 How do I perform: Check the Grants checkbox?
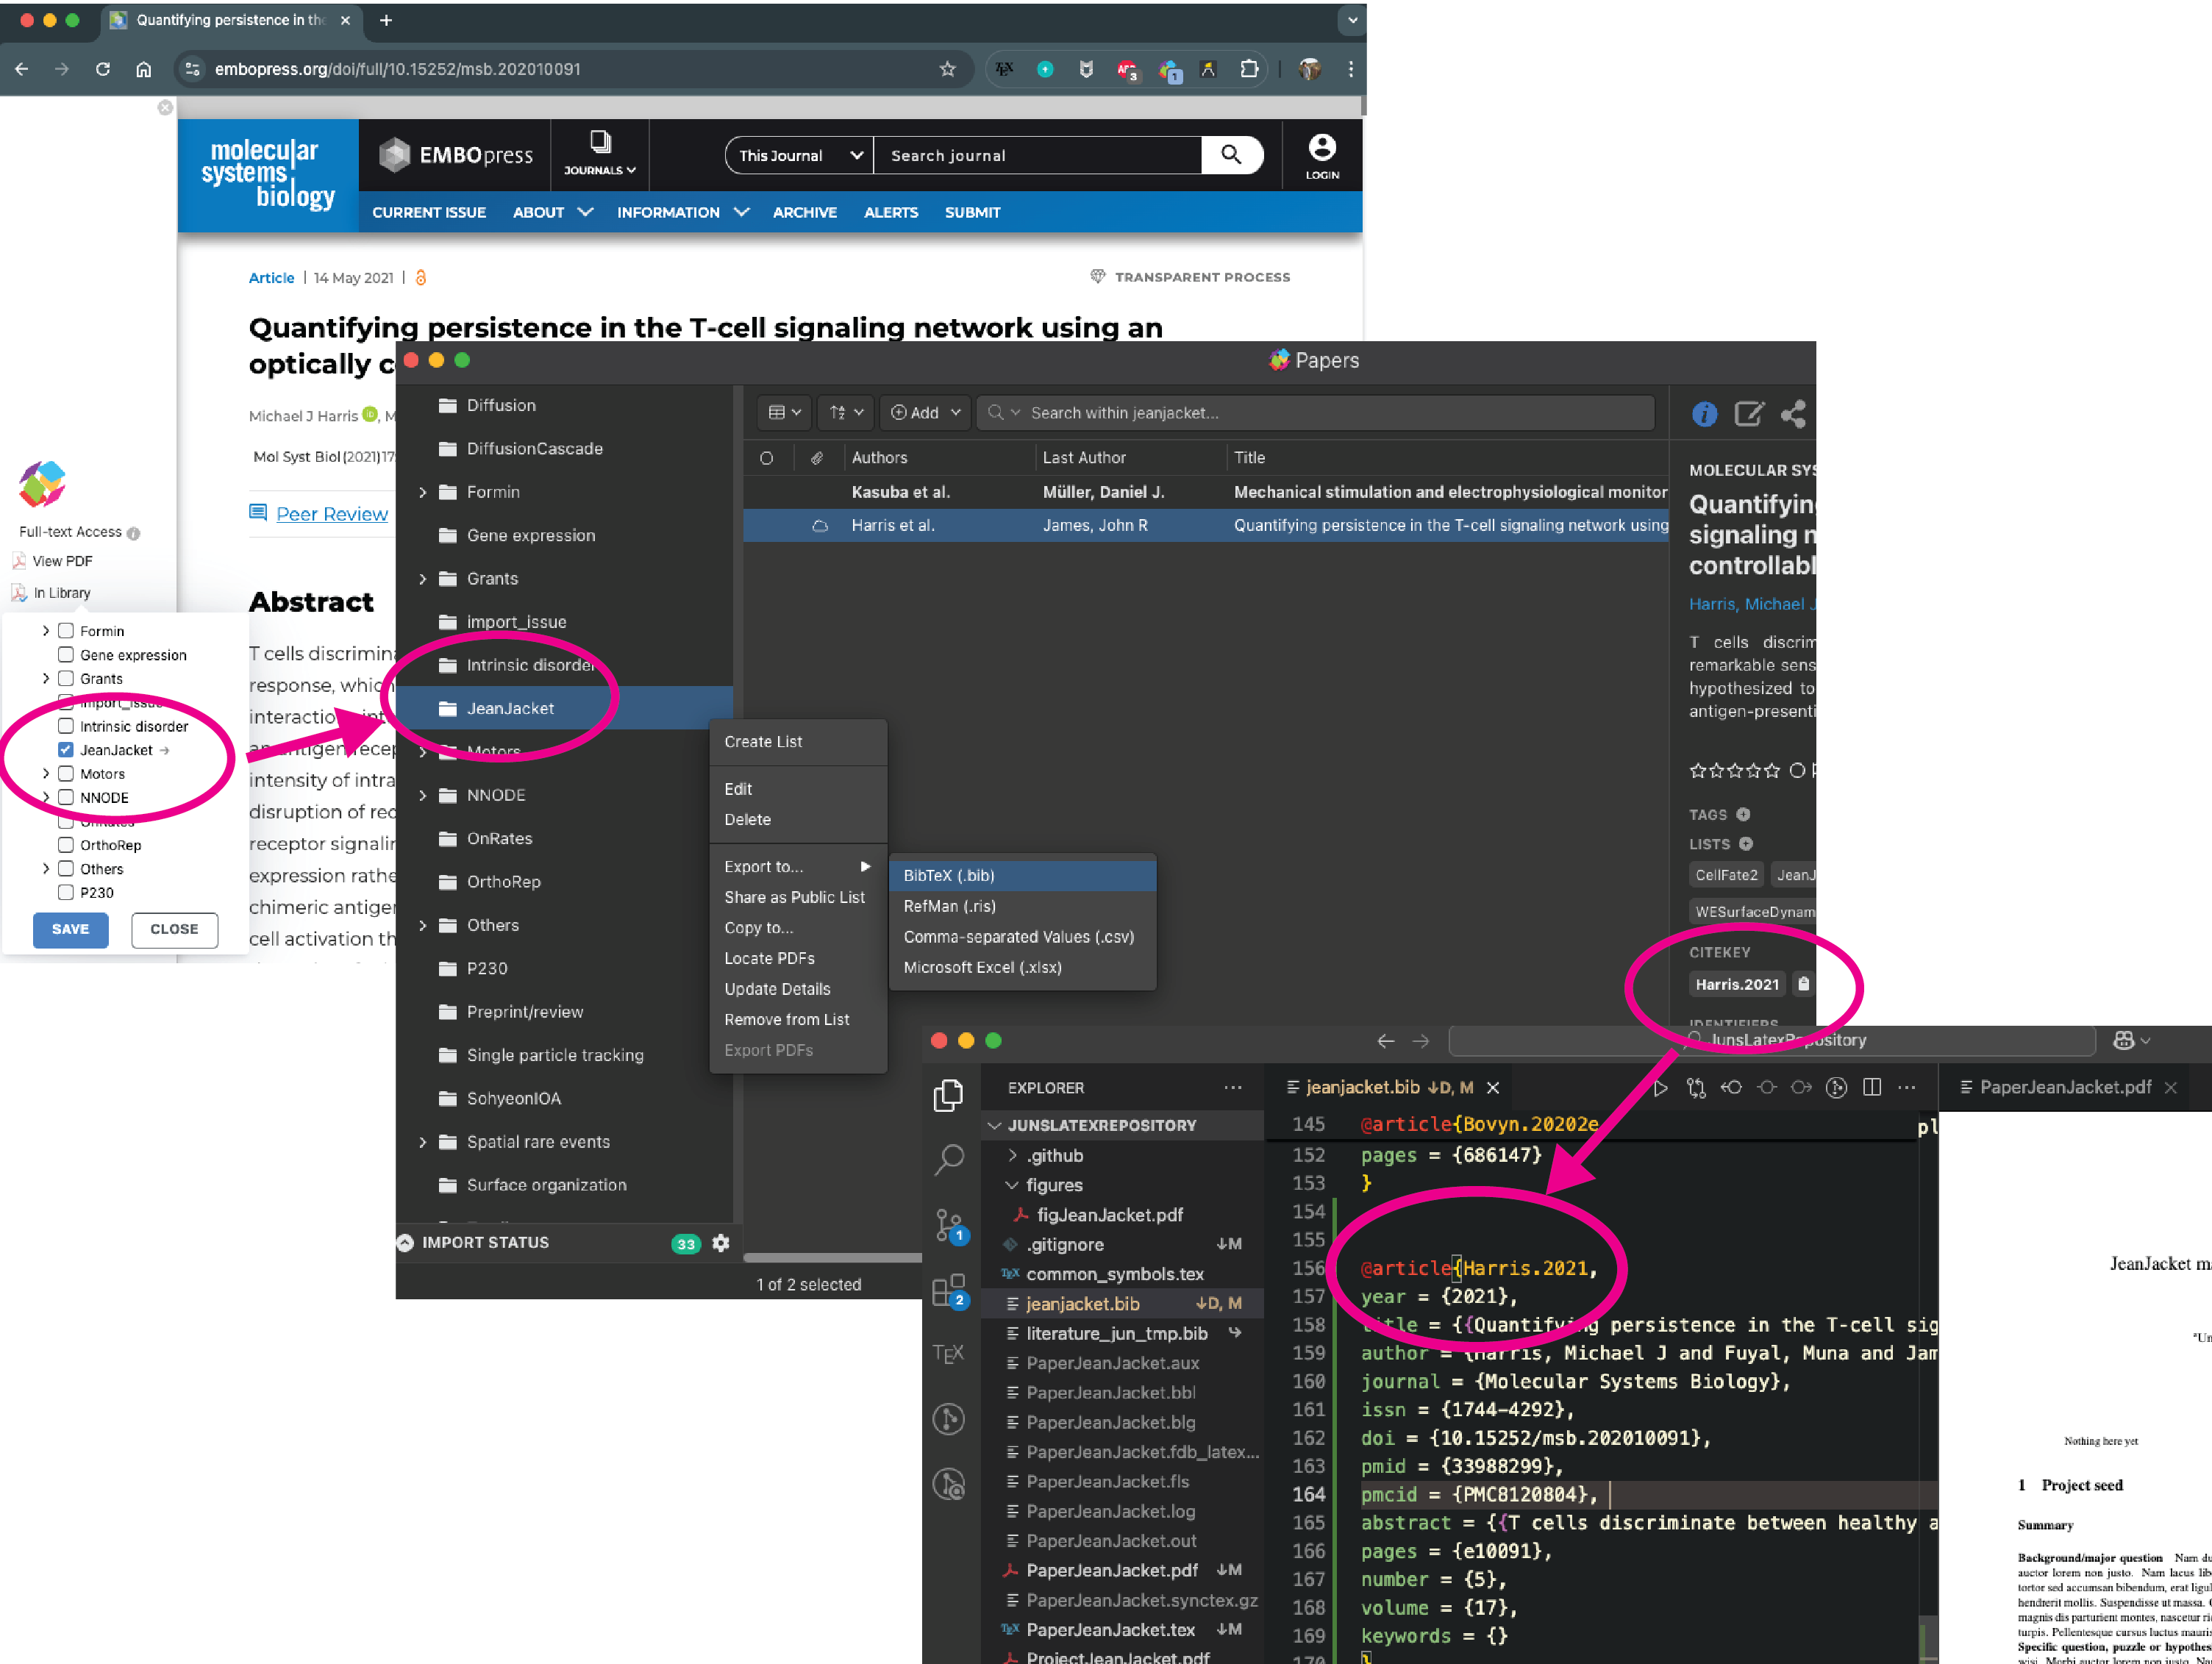(66, 679)
